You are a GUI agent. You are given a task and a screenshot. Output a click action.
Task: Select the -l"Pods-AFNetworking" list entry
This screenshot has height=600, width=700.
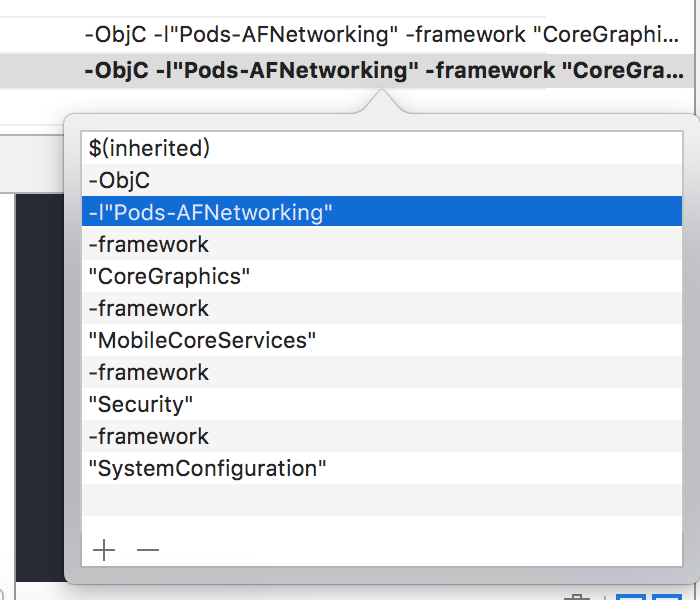point(382,212)
